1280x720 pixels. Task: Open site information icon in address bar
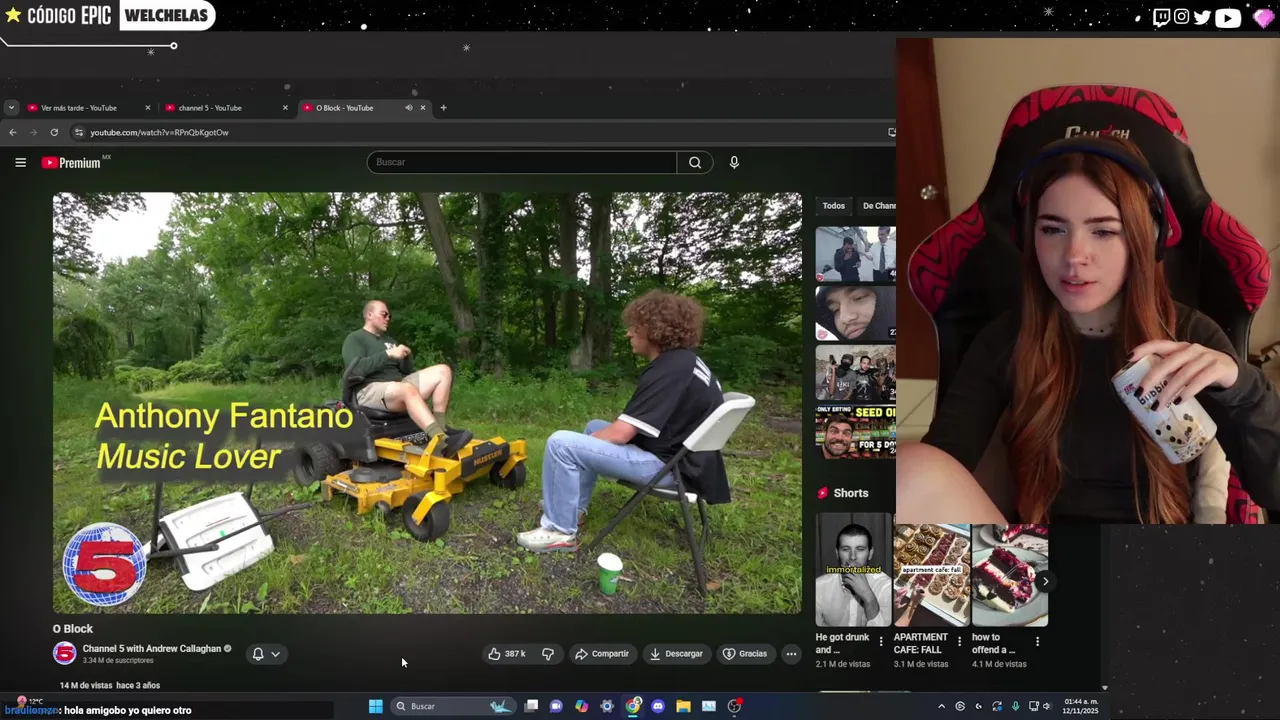[79, 132]
